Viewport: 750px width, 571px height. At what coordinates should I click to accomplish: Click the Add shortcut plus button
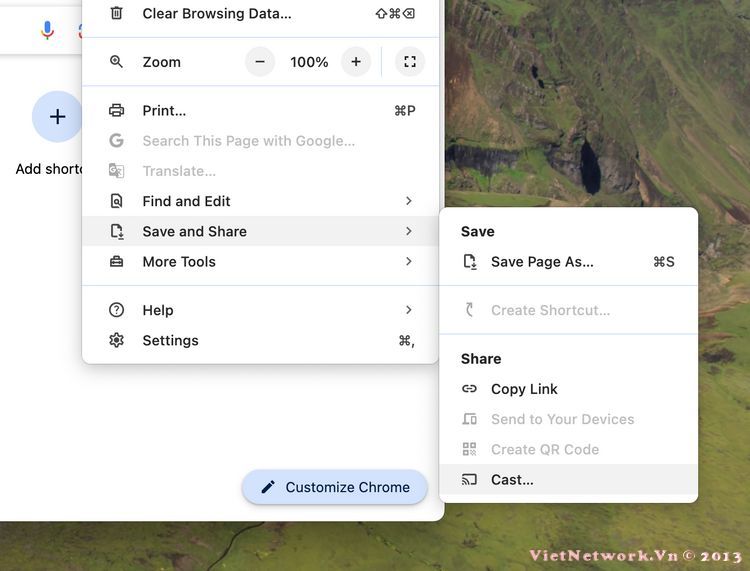coord(57,117)
